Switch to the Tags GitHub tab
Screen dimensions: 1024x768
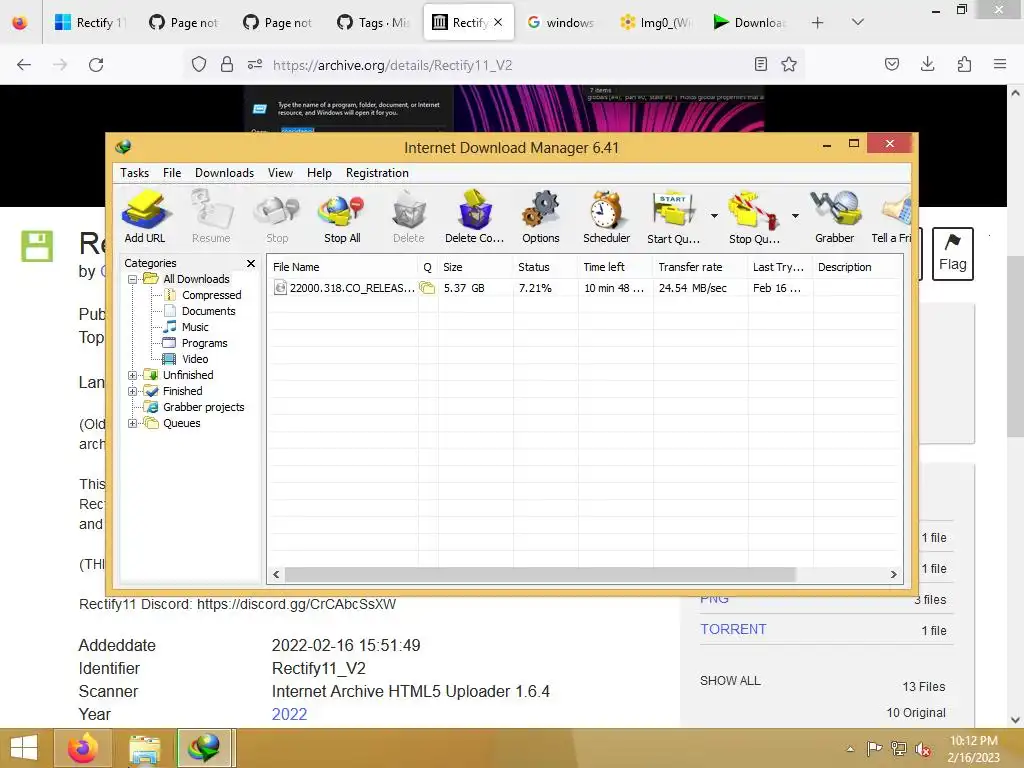[x=374, y=22]
